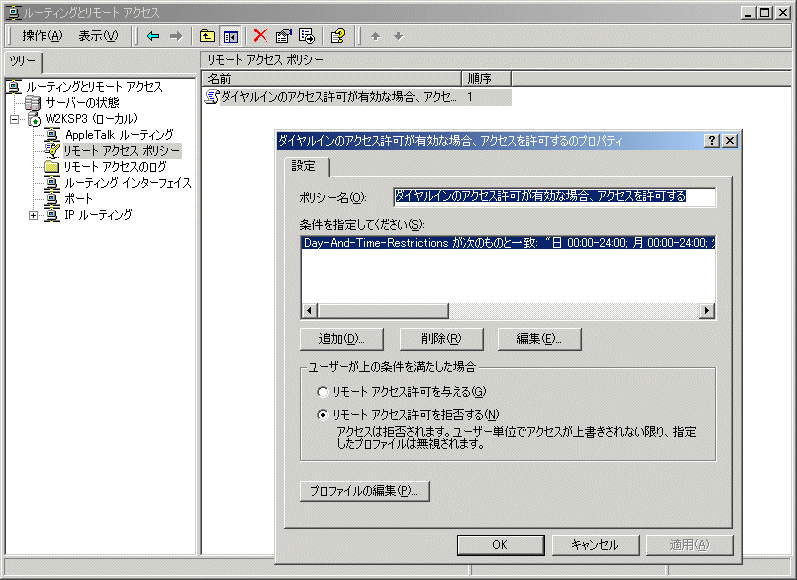Click the Export list toolbar icon

[x=307, y=36]
